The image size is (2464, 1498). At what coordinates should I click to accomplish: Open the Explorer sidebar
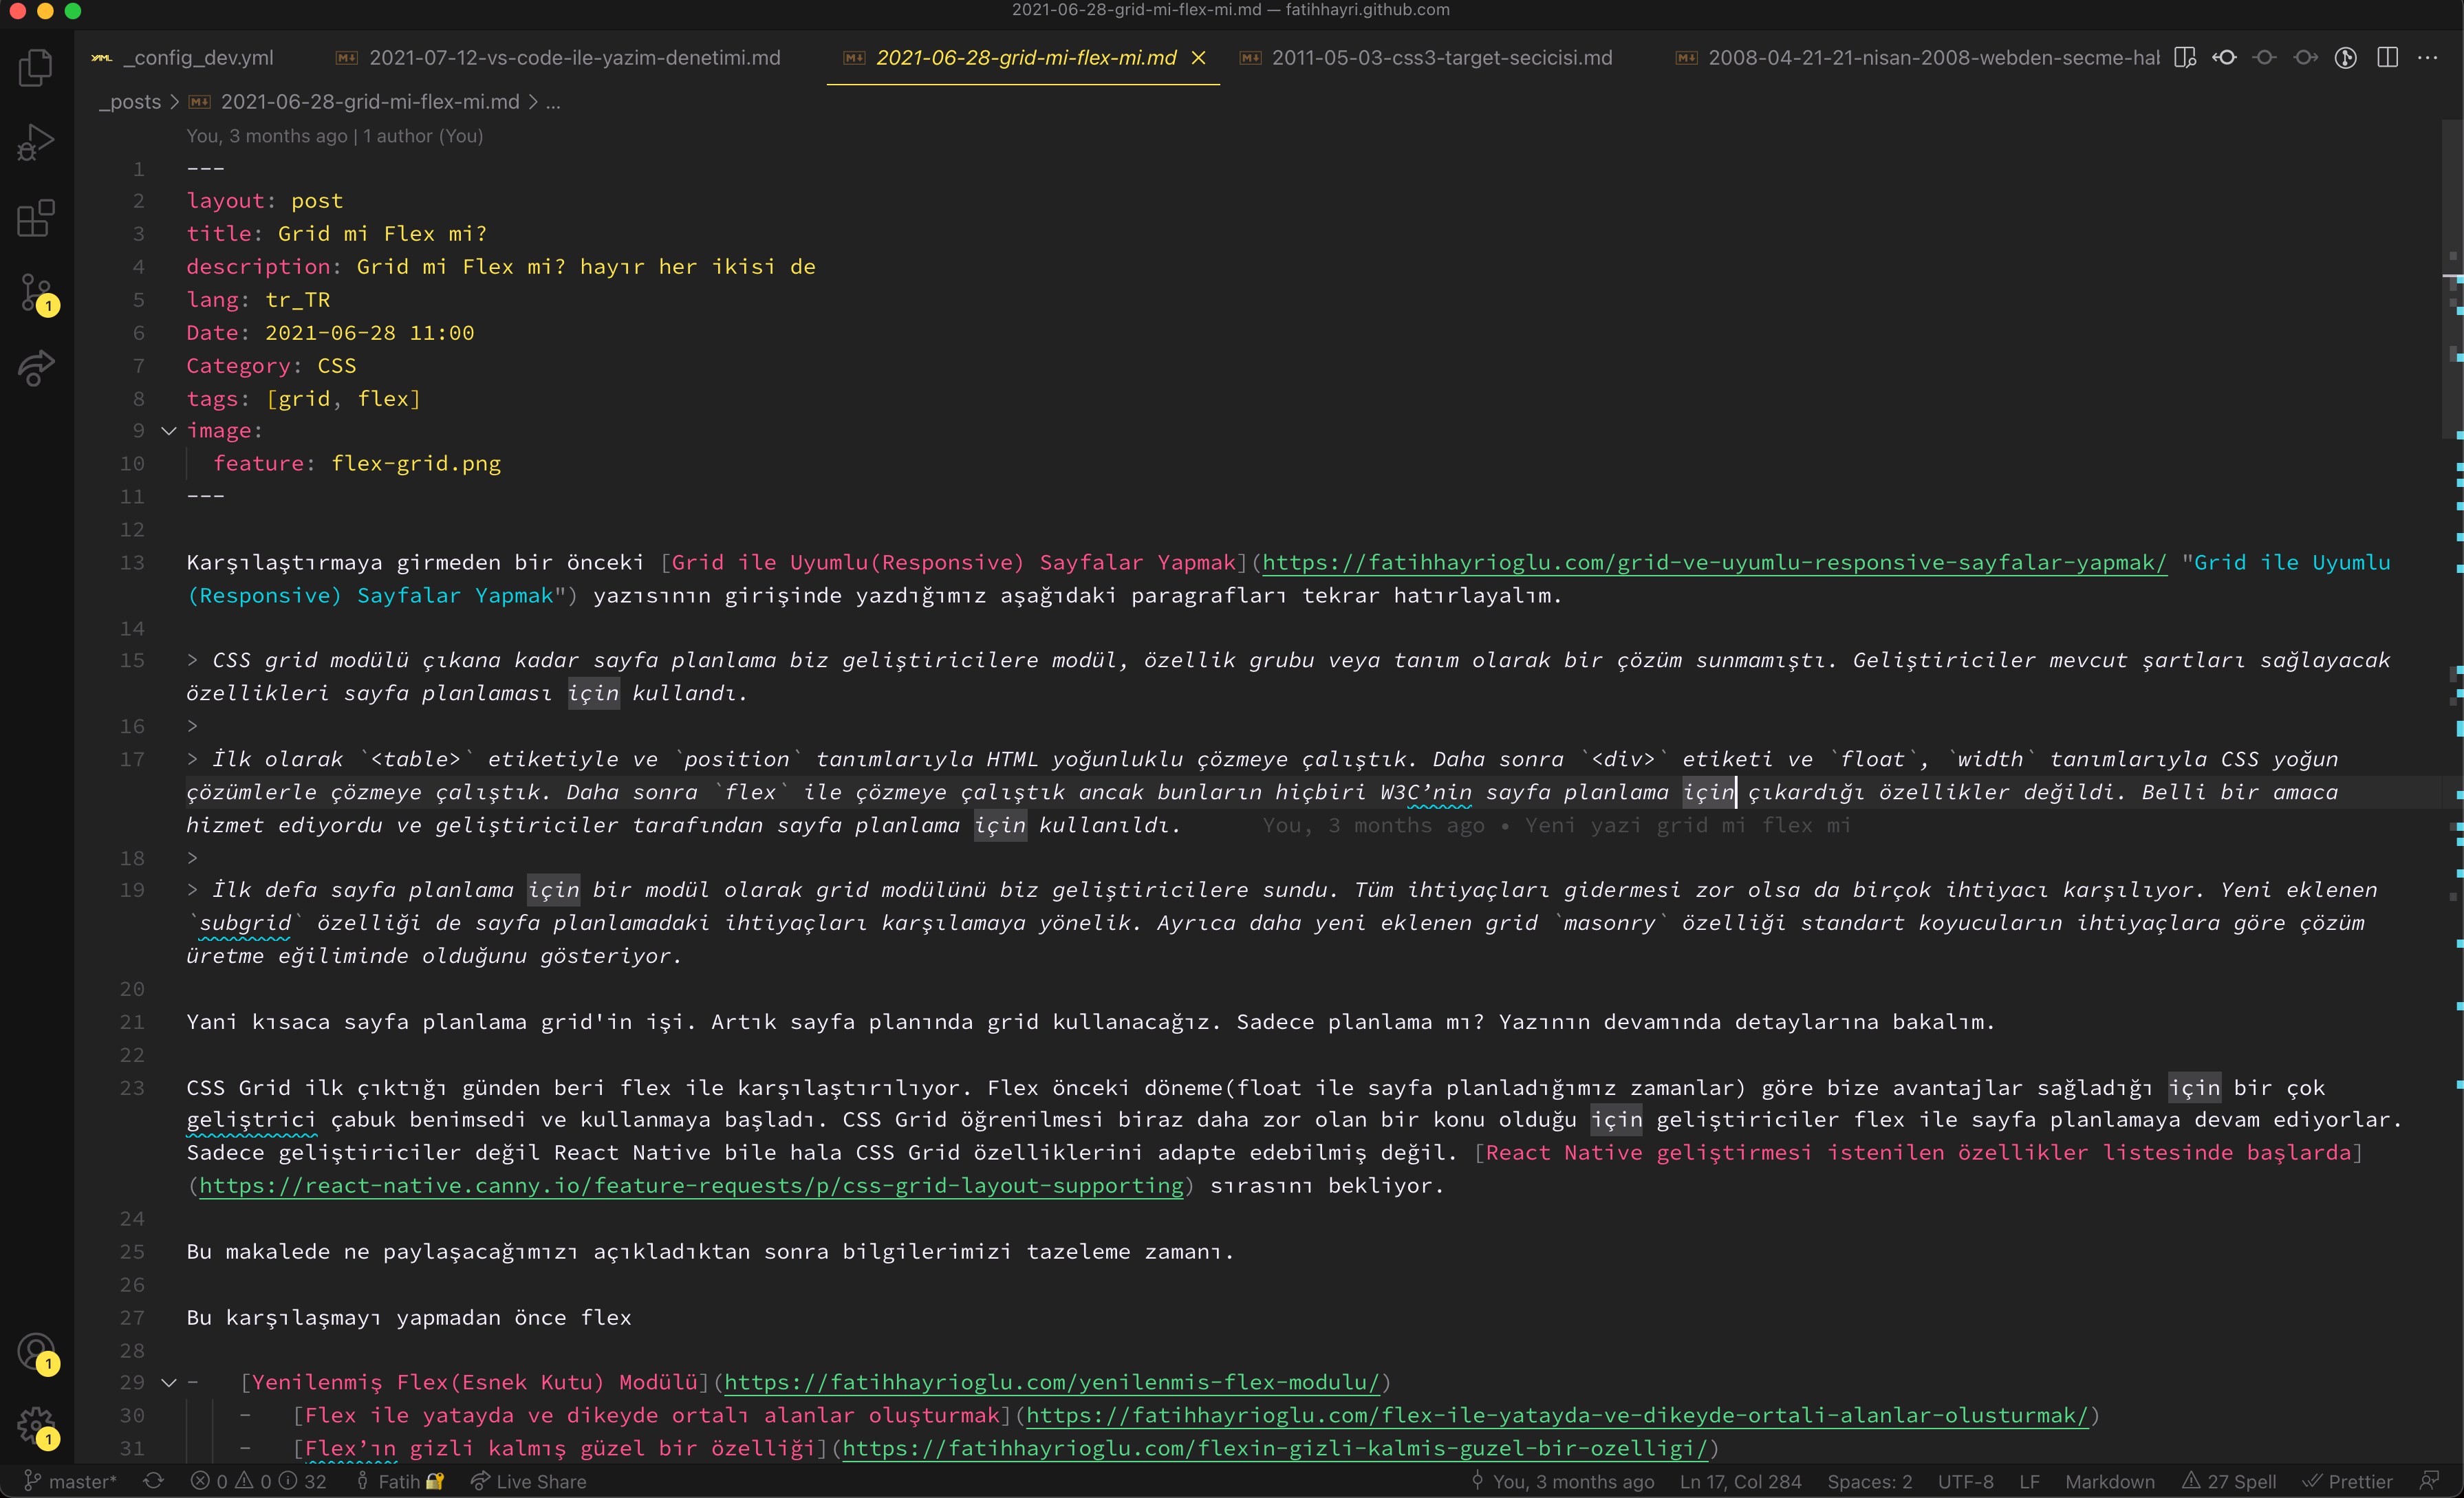(x=35, y=67)
